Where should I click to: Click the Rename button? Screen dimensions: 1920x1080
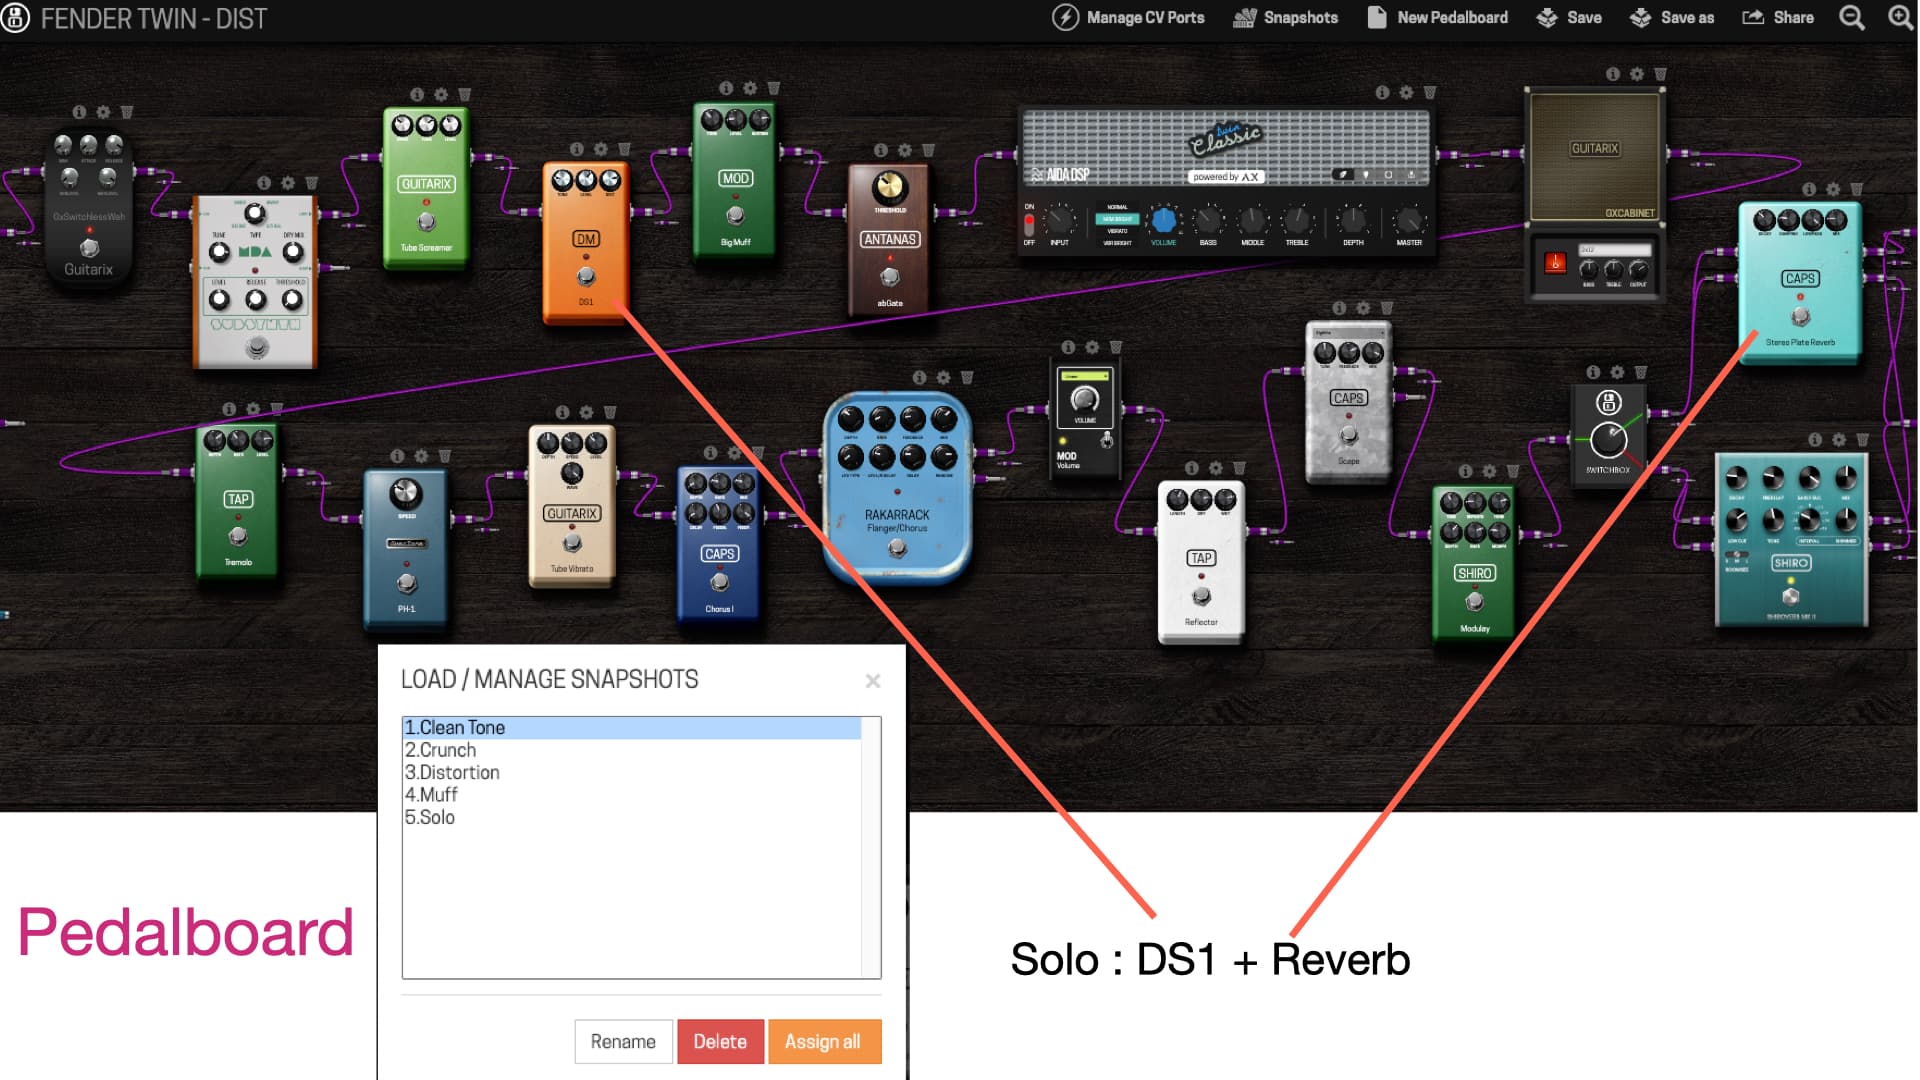622,1041
